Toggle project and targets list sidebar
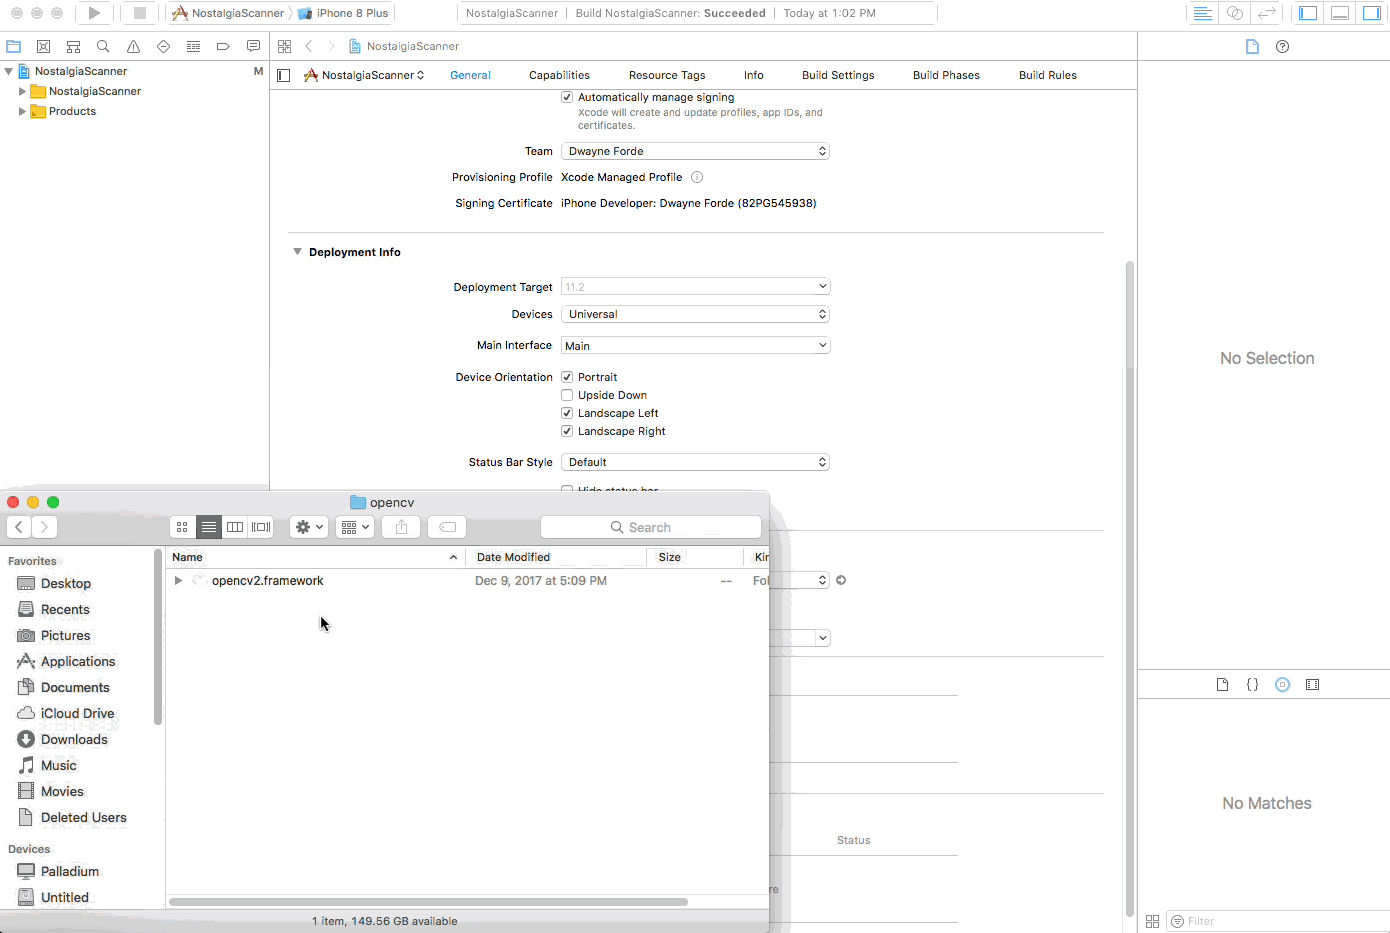Screen dimensions: 1390x933 [x=284, y=75]
